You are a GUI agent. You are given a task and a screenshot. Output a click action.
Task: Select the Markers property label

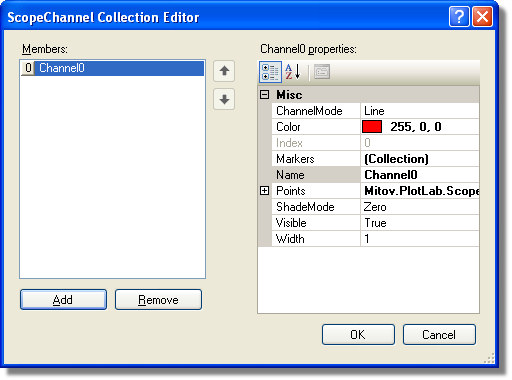295,159
